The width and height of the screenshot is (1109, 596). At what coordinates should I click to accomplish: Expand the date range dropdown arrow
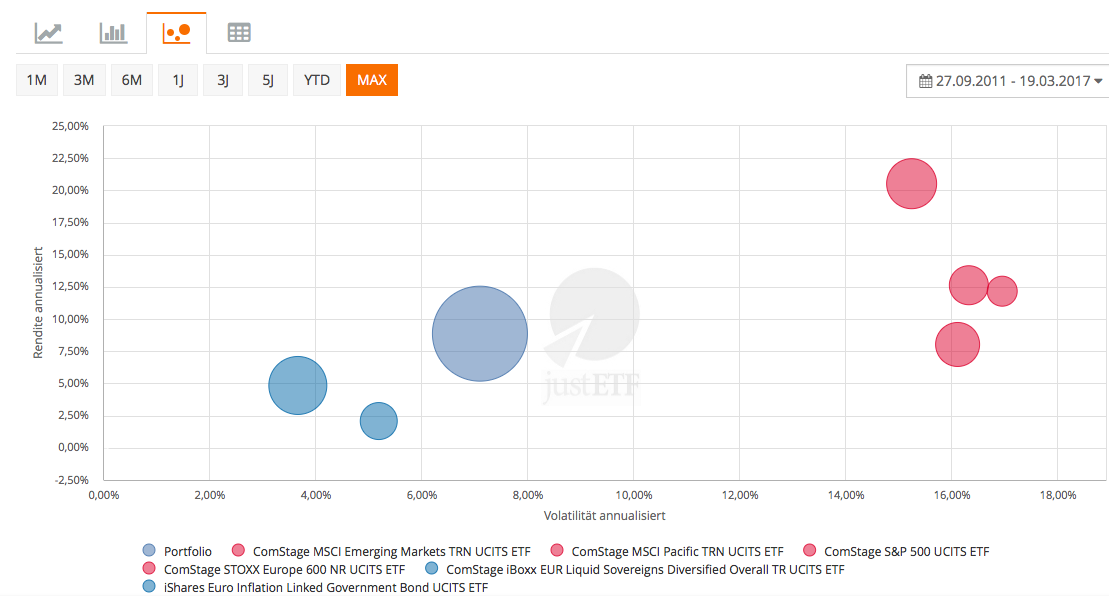(1098, 81)
